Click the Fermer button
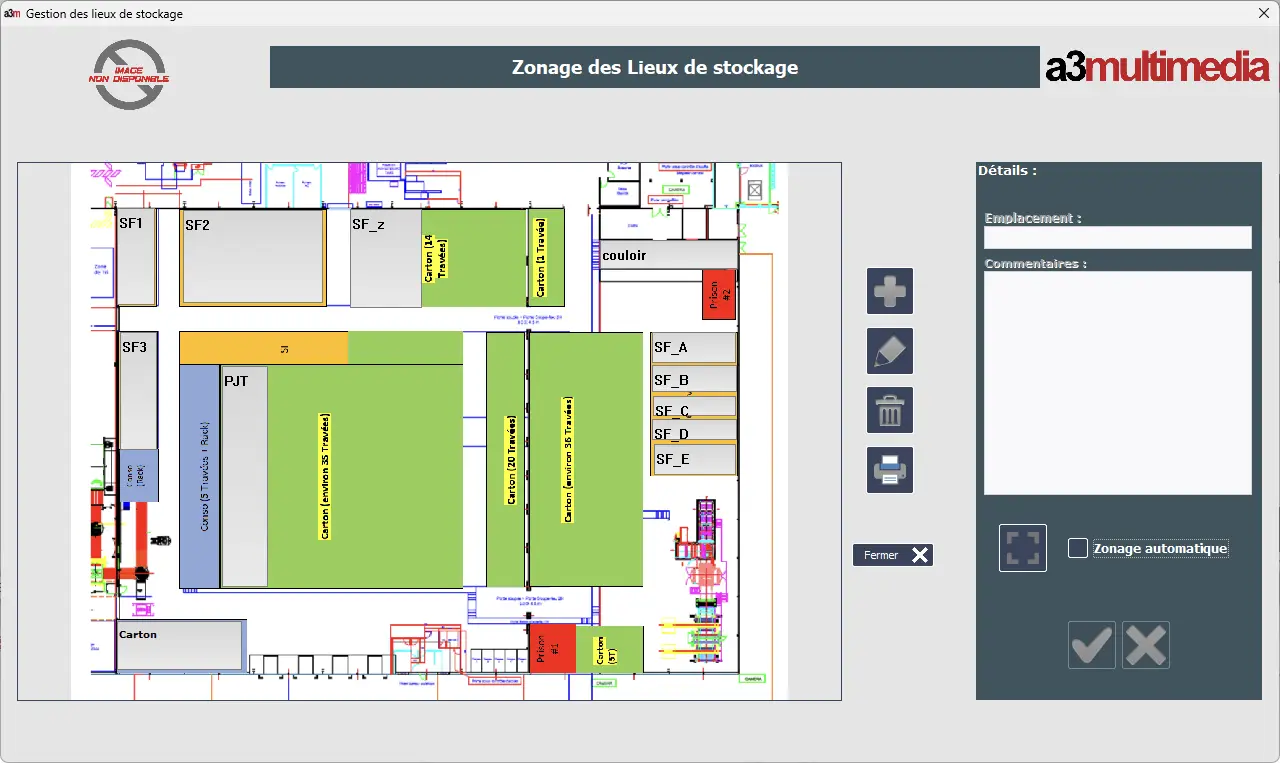Screen dimensions: 1280x763 pos(893,555)
